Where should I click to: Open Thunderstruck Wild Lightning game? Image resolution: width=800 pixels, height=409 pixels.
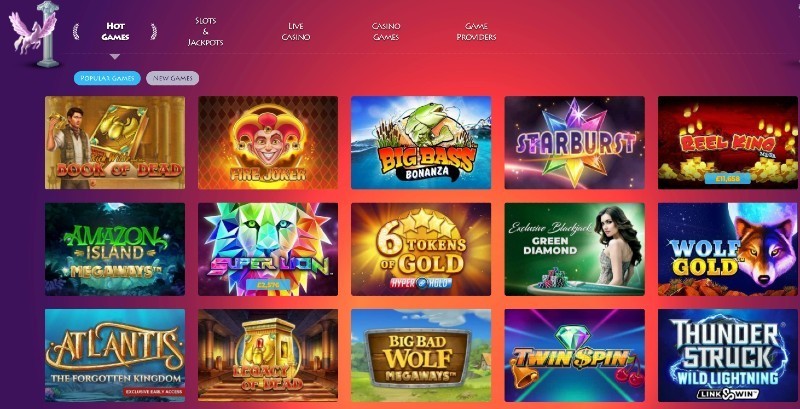pyautogui.click(x=728, y=355)
